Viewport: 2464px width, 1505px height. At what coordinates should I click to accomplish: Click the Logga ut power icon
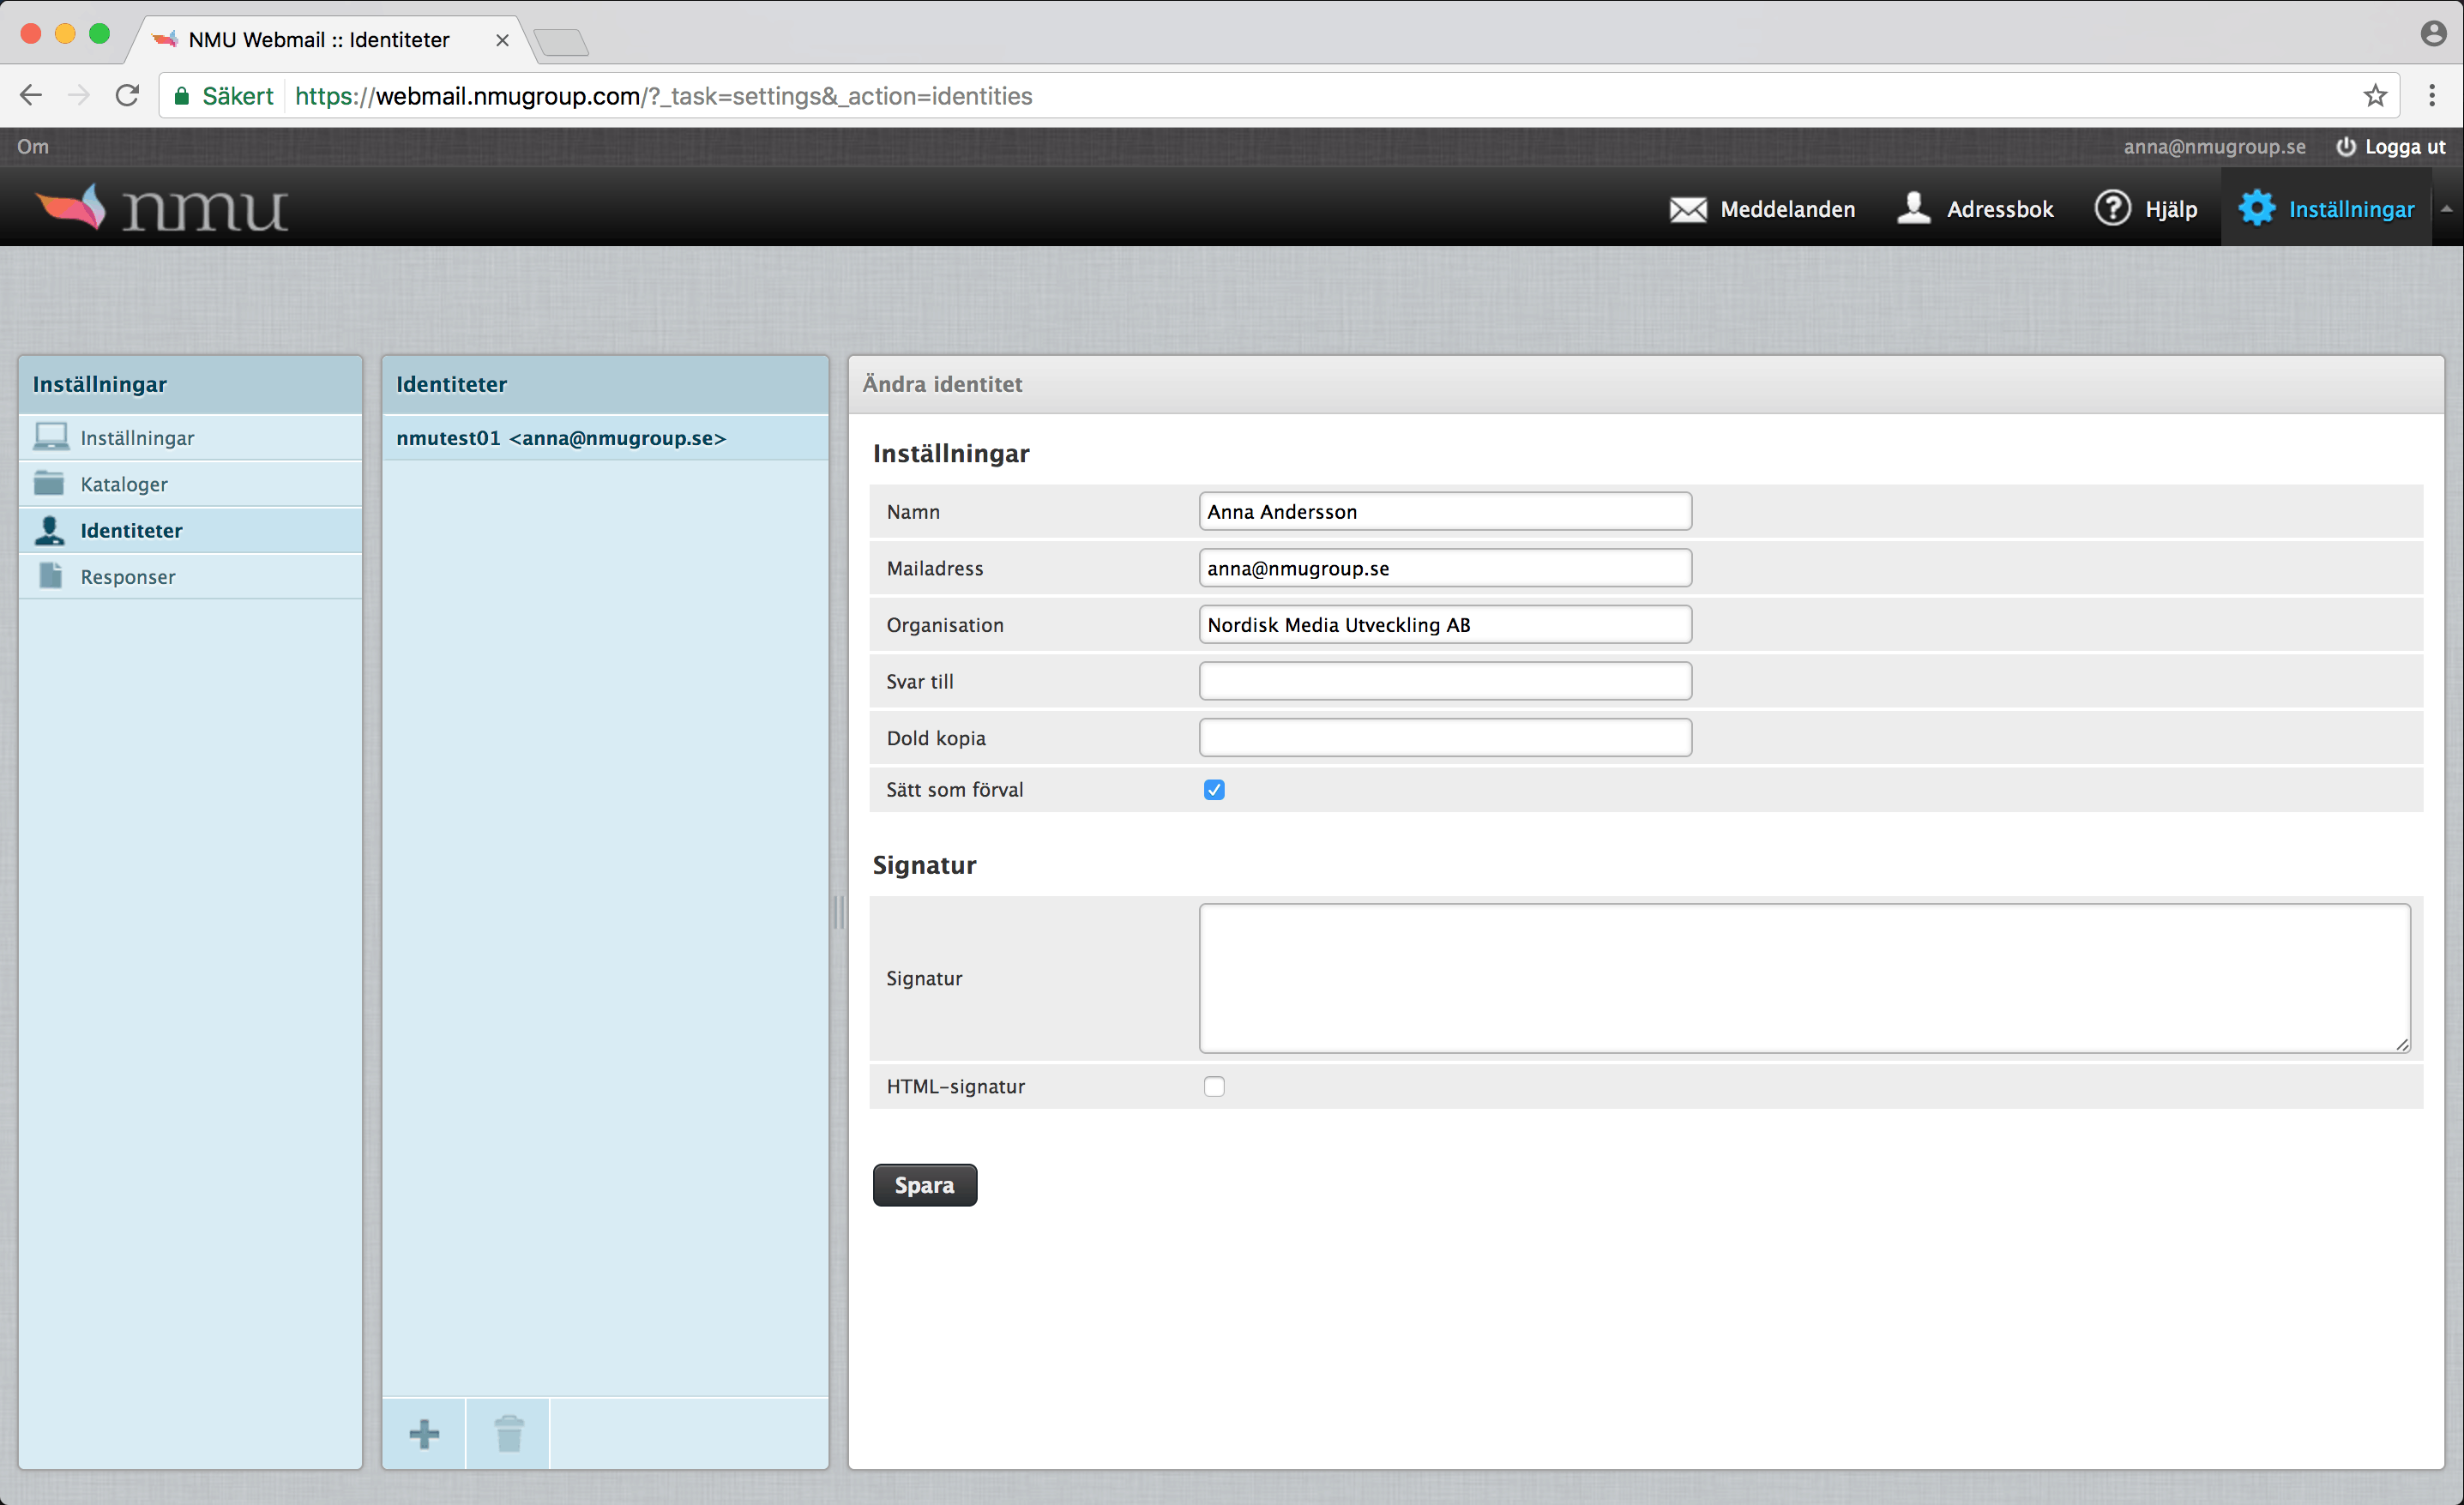tap(2345, 147)
